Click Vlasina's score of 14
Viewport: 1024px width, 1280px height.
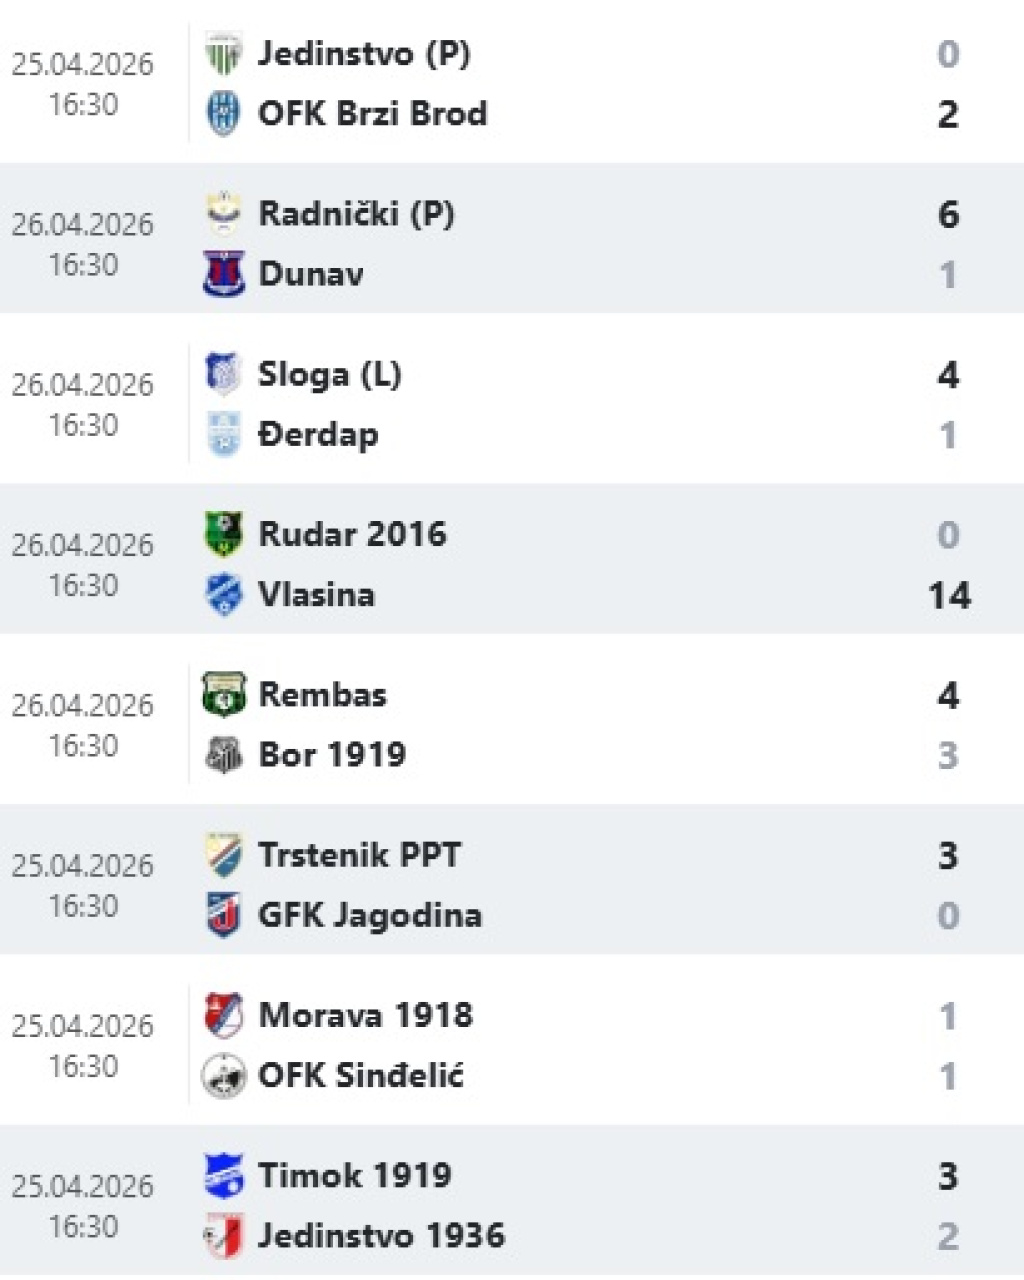click(948, 596)
